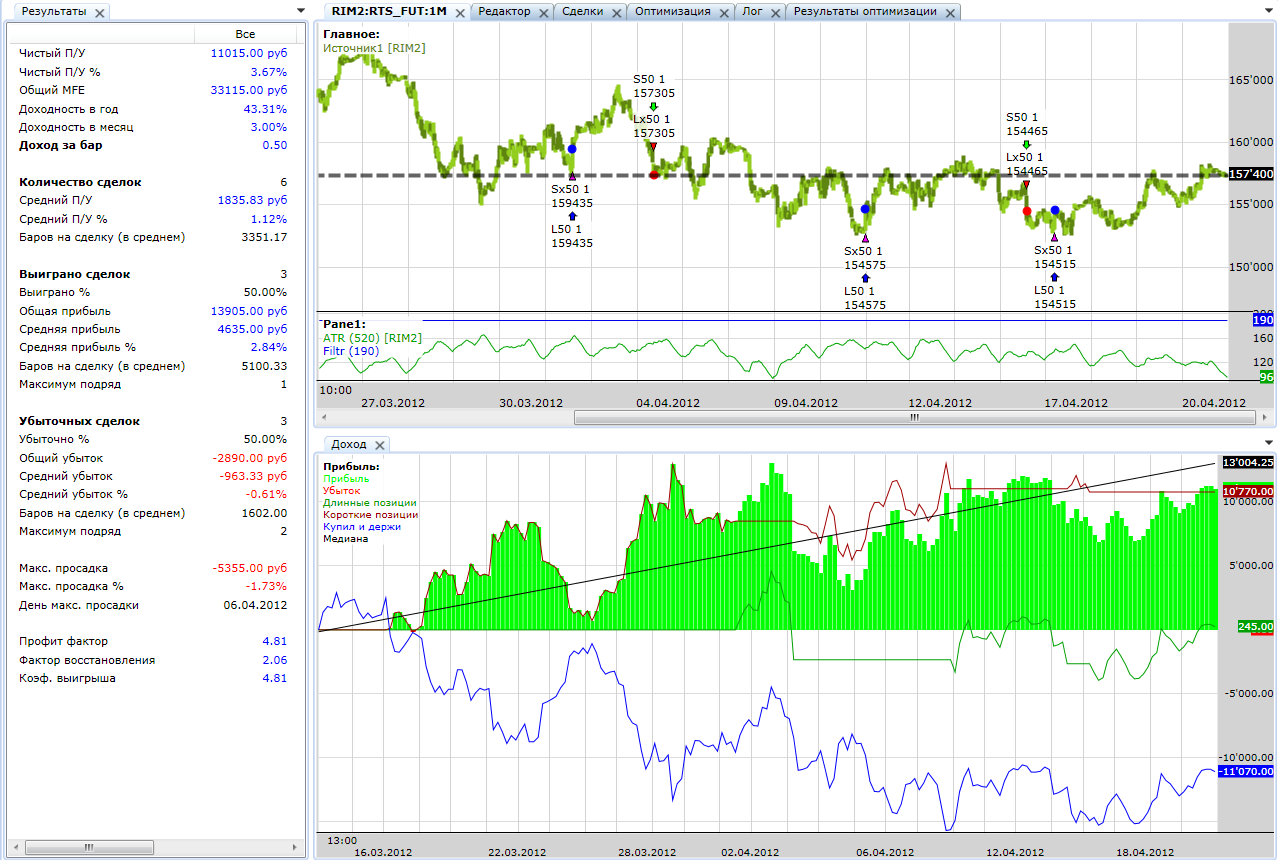Open the chart tab group dropdown arrow

1268,11
